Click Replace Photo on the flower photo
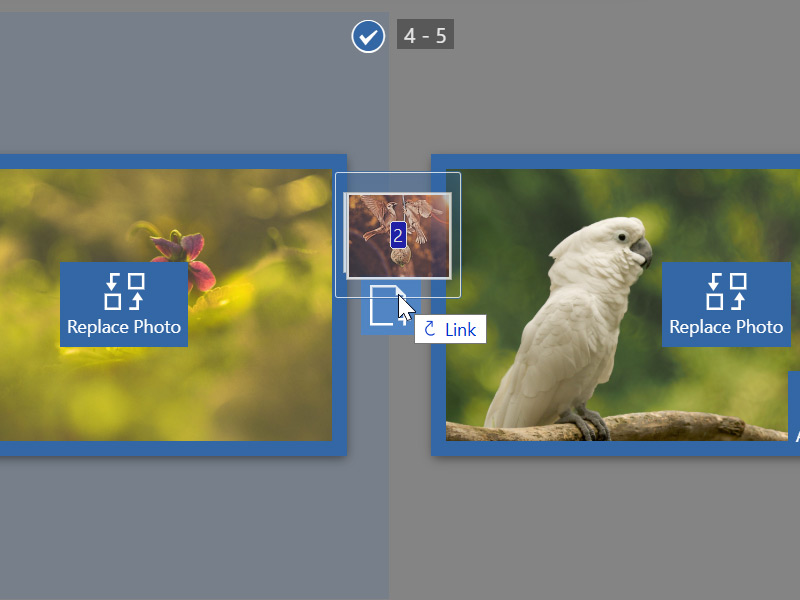The image size is (800, 600). point(124,305)
